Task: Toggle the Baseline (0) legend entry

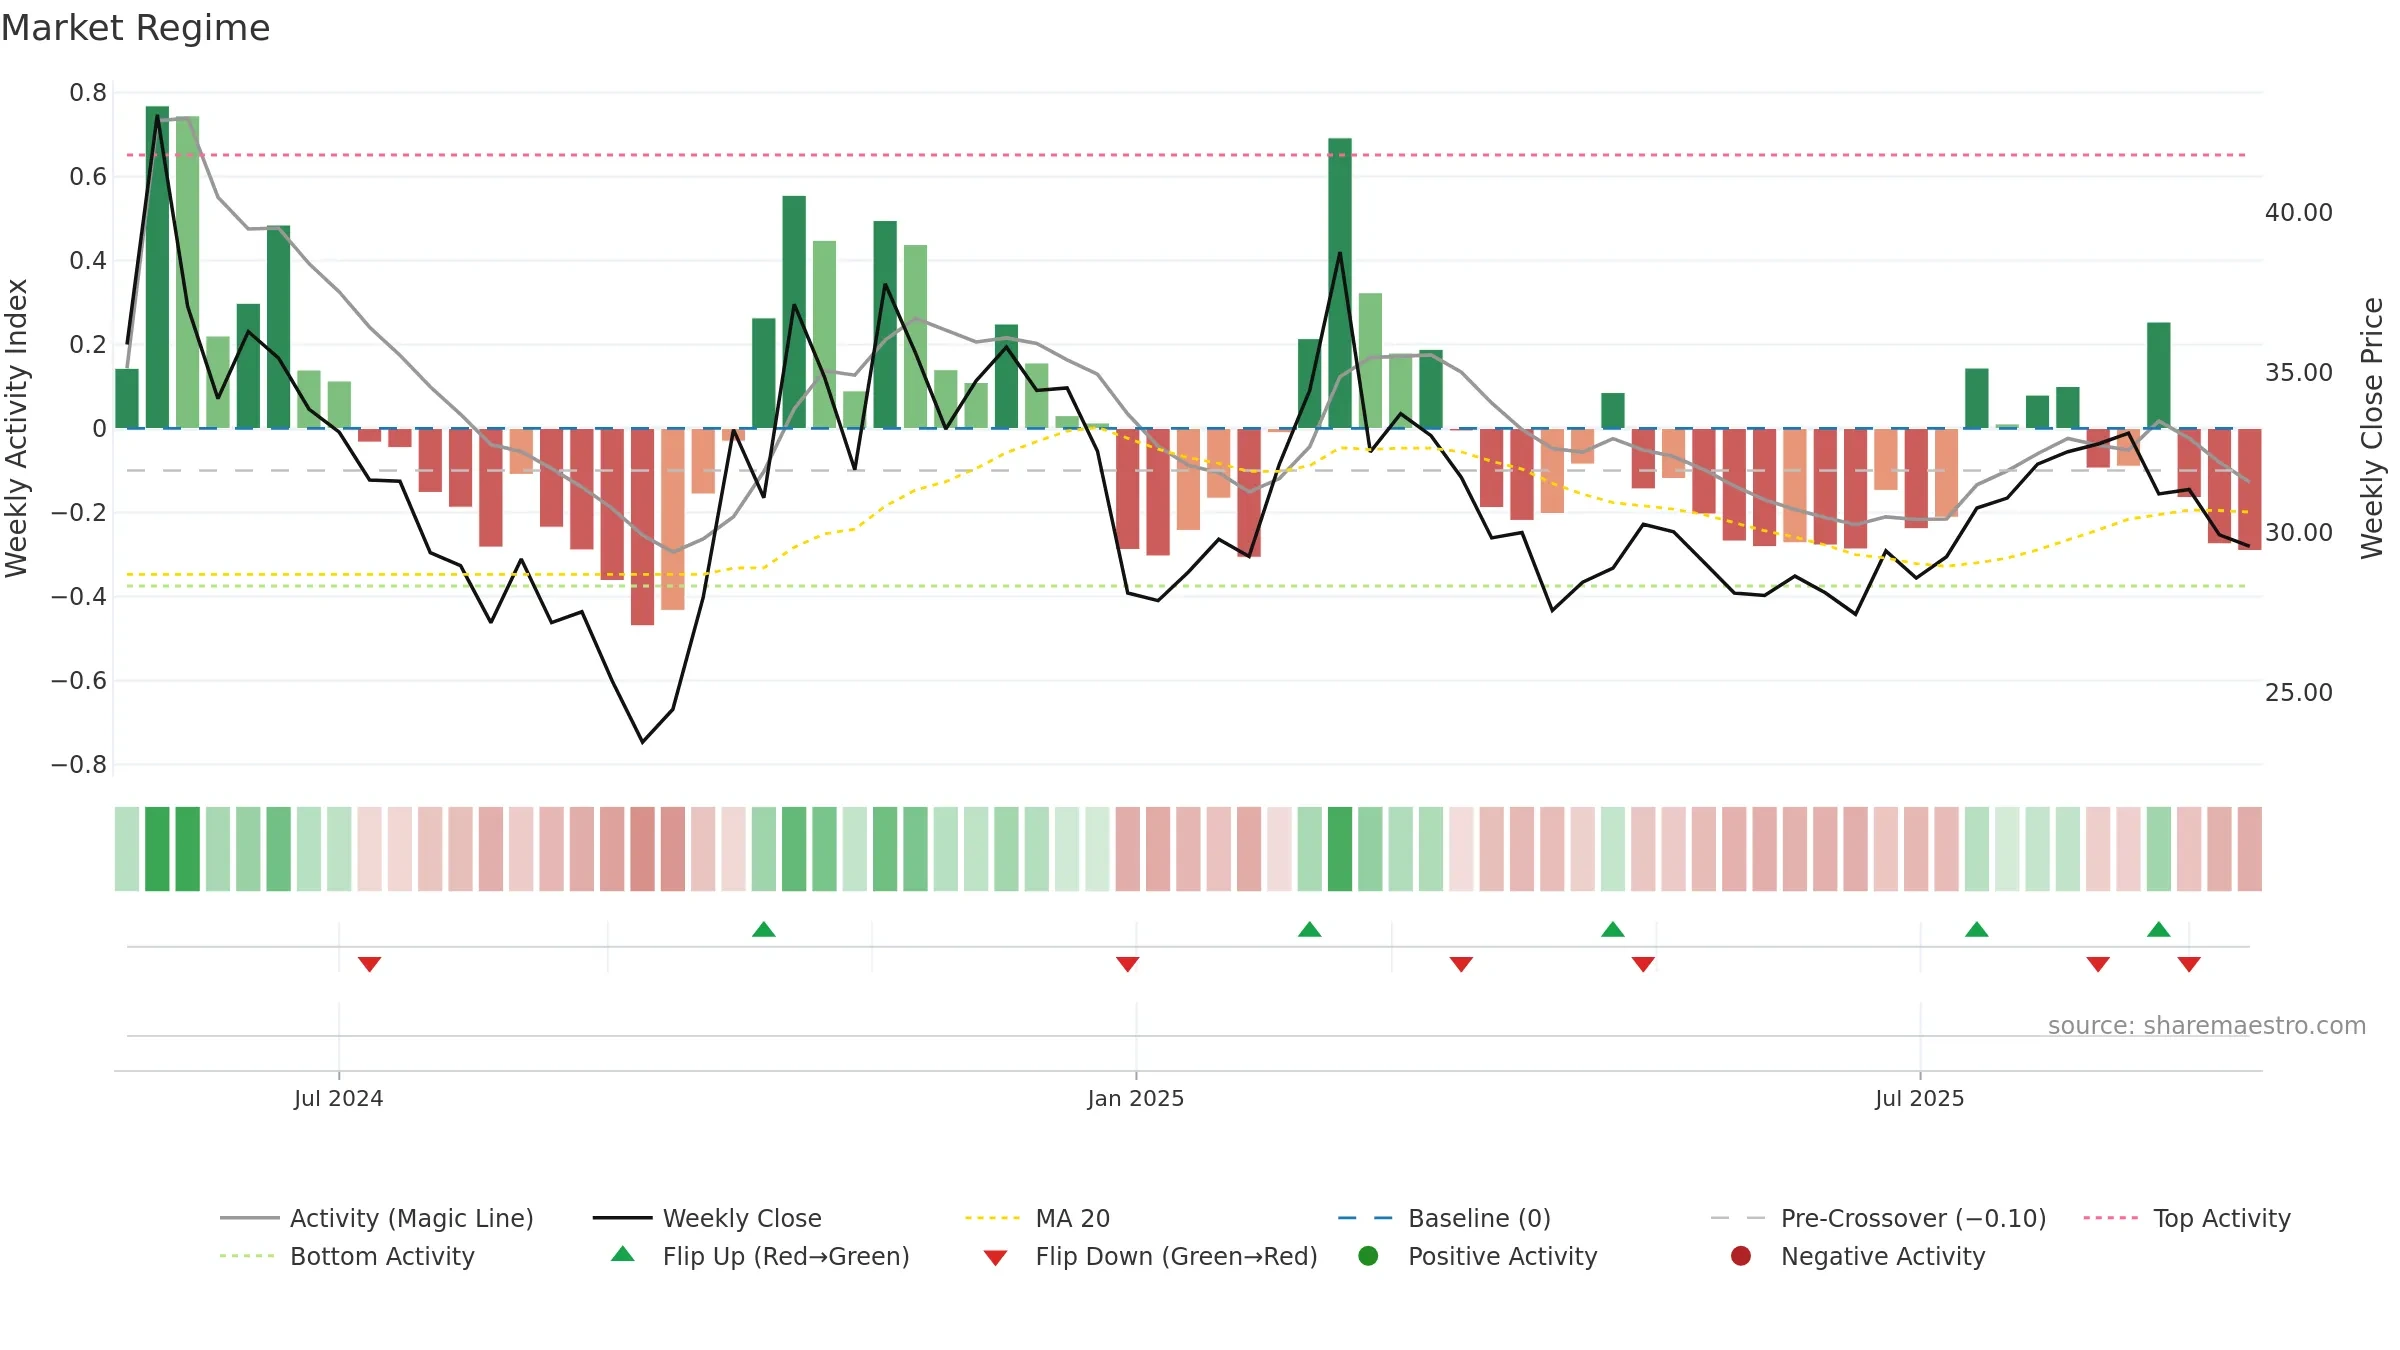Action: 1444,1218
